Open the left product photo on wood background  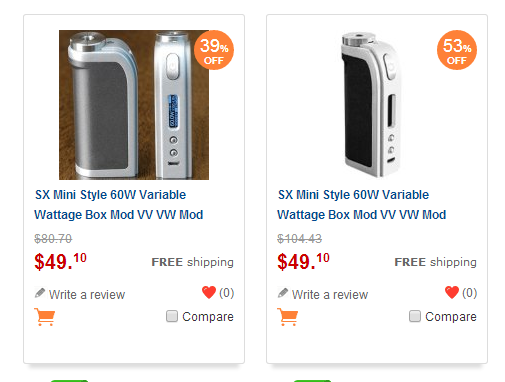tap(134, 105)
